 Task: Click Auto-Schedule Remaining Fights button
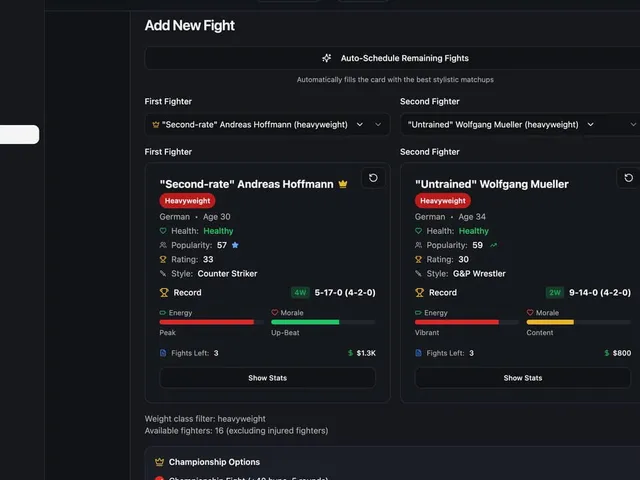coord(392,58)
